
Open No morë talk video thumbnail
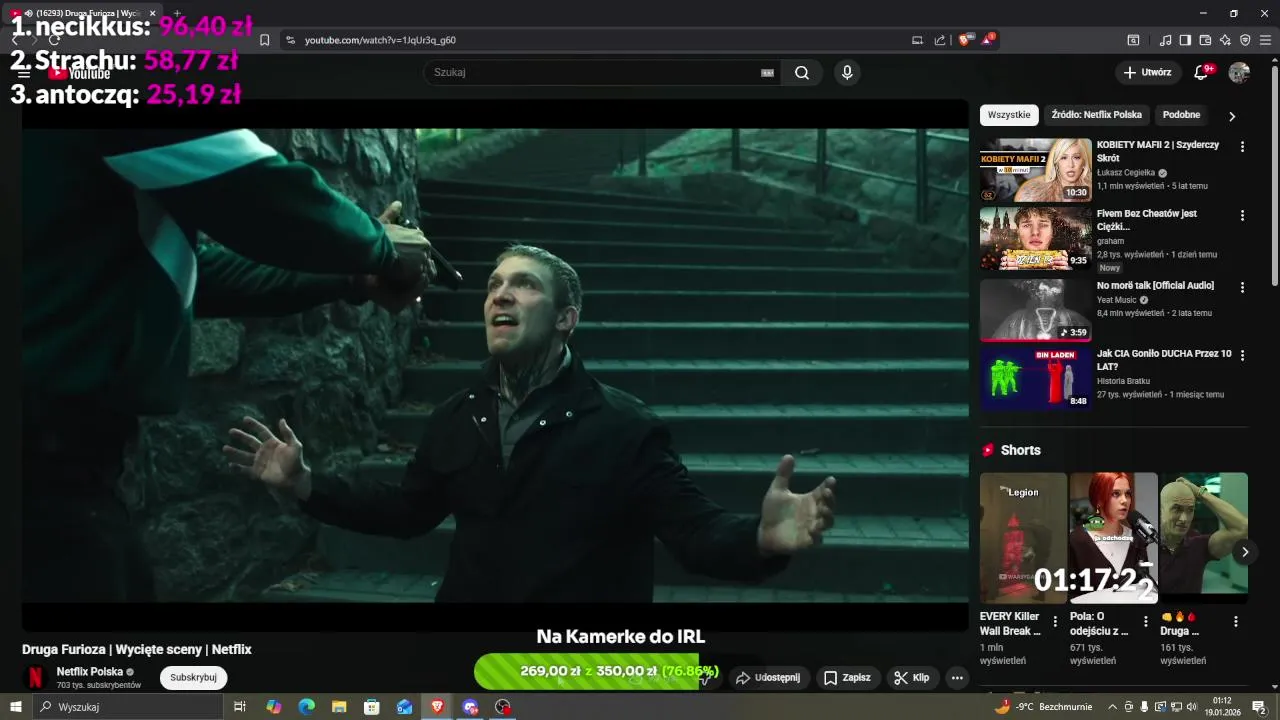pos(1035,310)
